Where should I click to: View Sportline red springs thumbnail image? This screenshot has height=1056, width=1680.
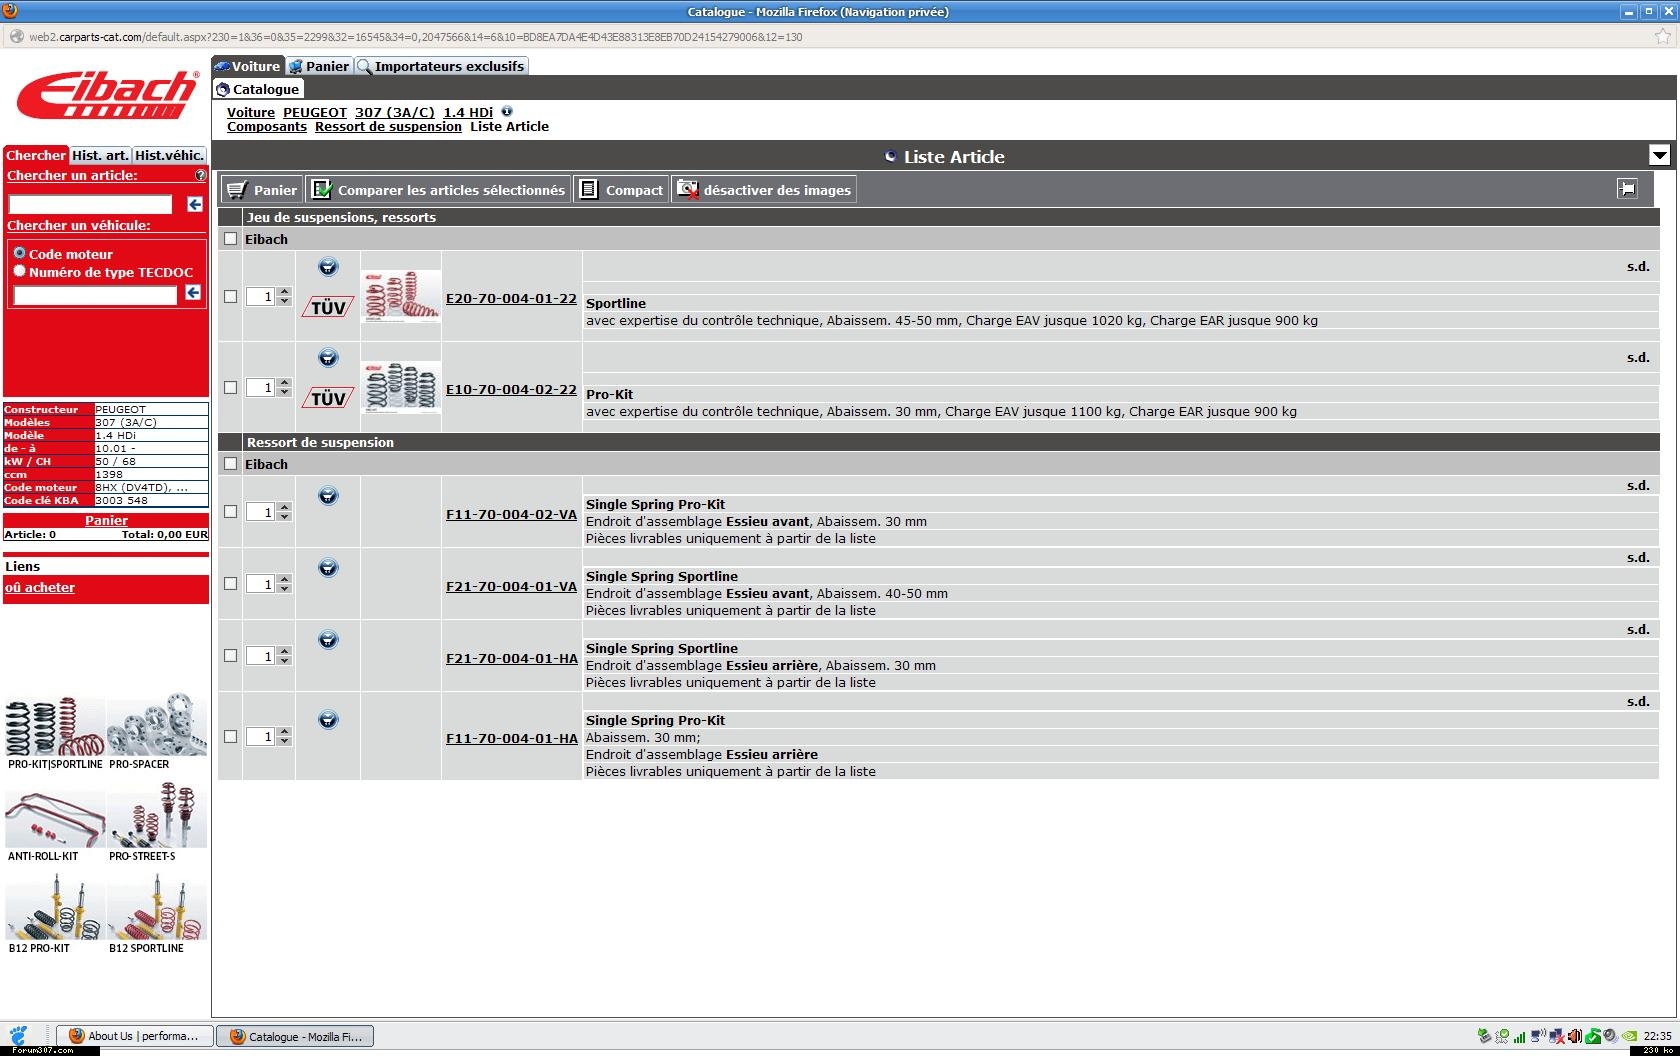pos(401,296)
